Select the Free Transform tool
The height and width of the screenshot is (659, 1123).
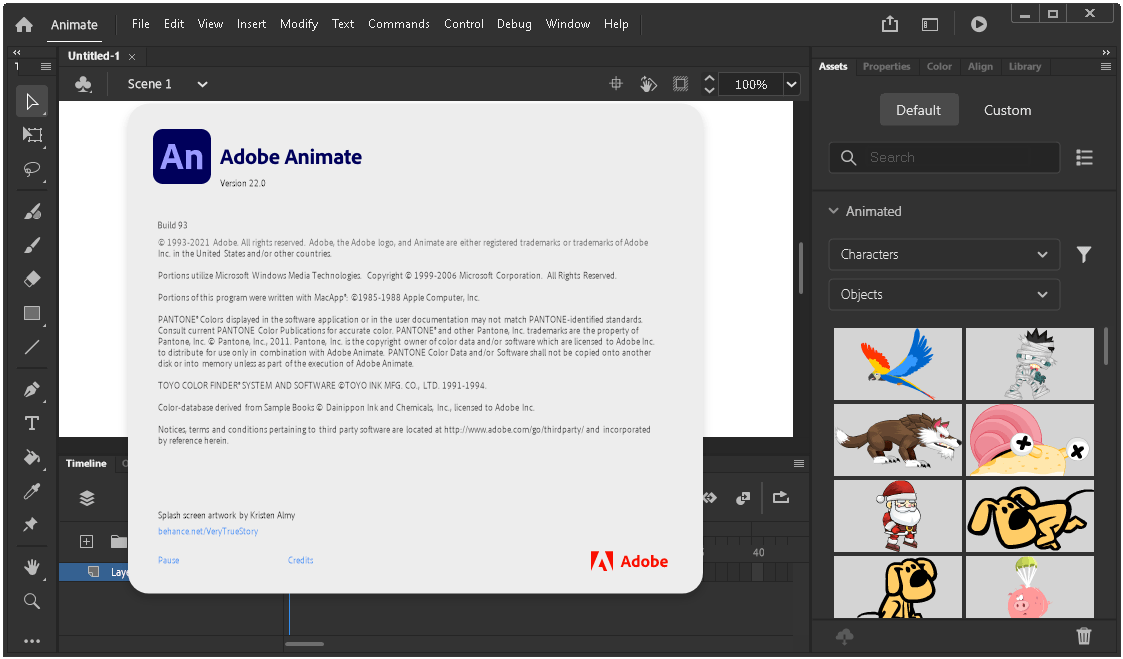coord(32,135)
